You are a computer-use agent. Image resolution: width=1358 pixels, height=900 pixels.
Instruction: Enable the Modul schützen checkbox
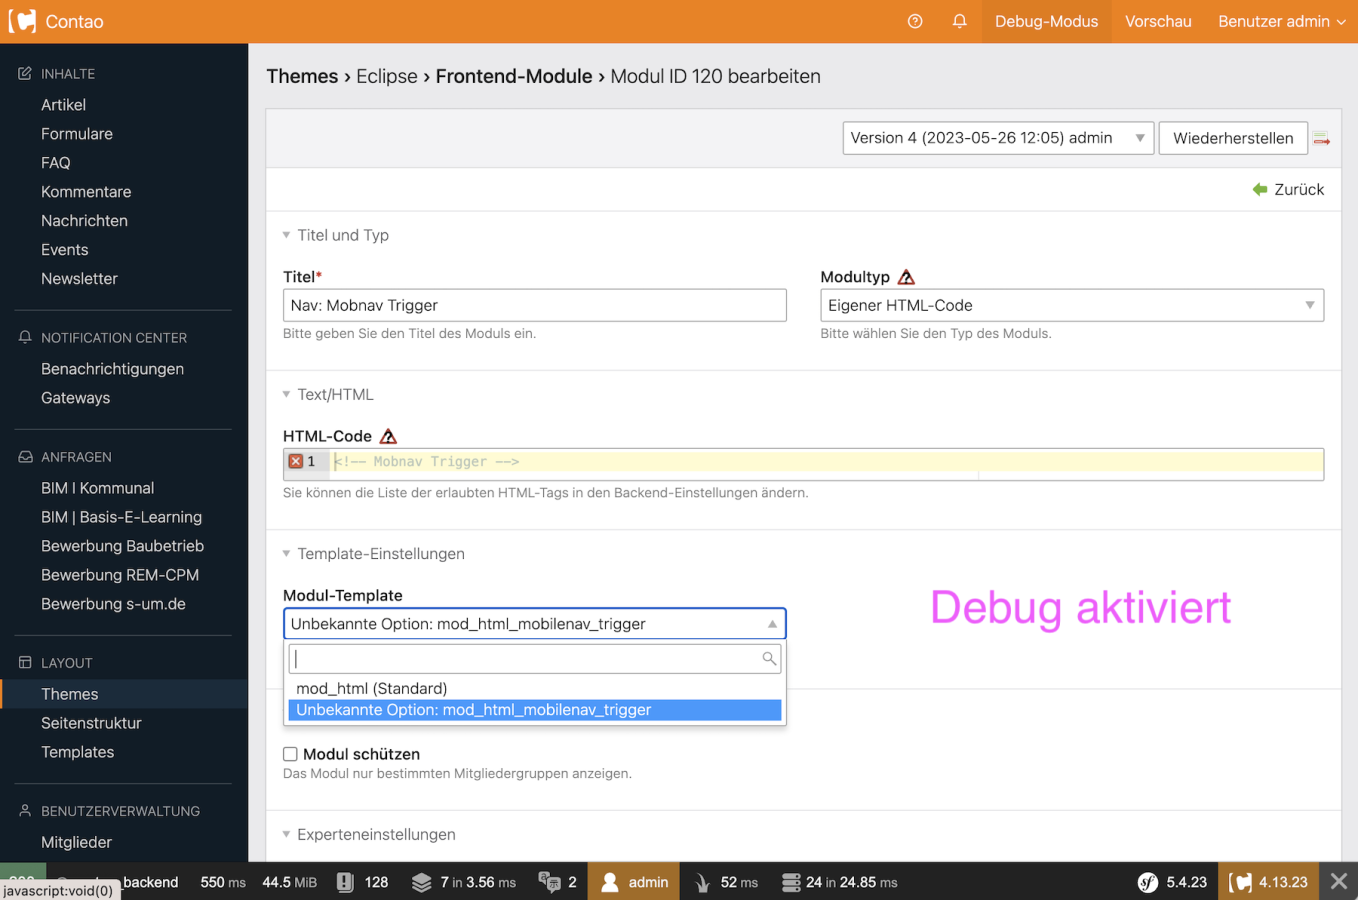[x=290, y=754]
